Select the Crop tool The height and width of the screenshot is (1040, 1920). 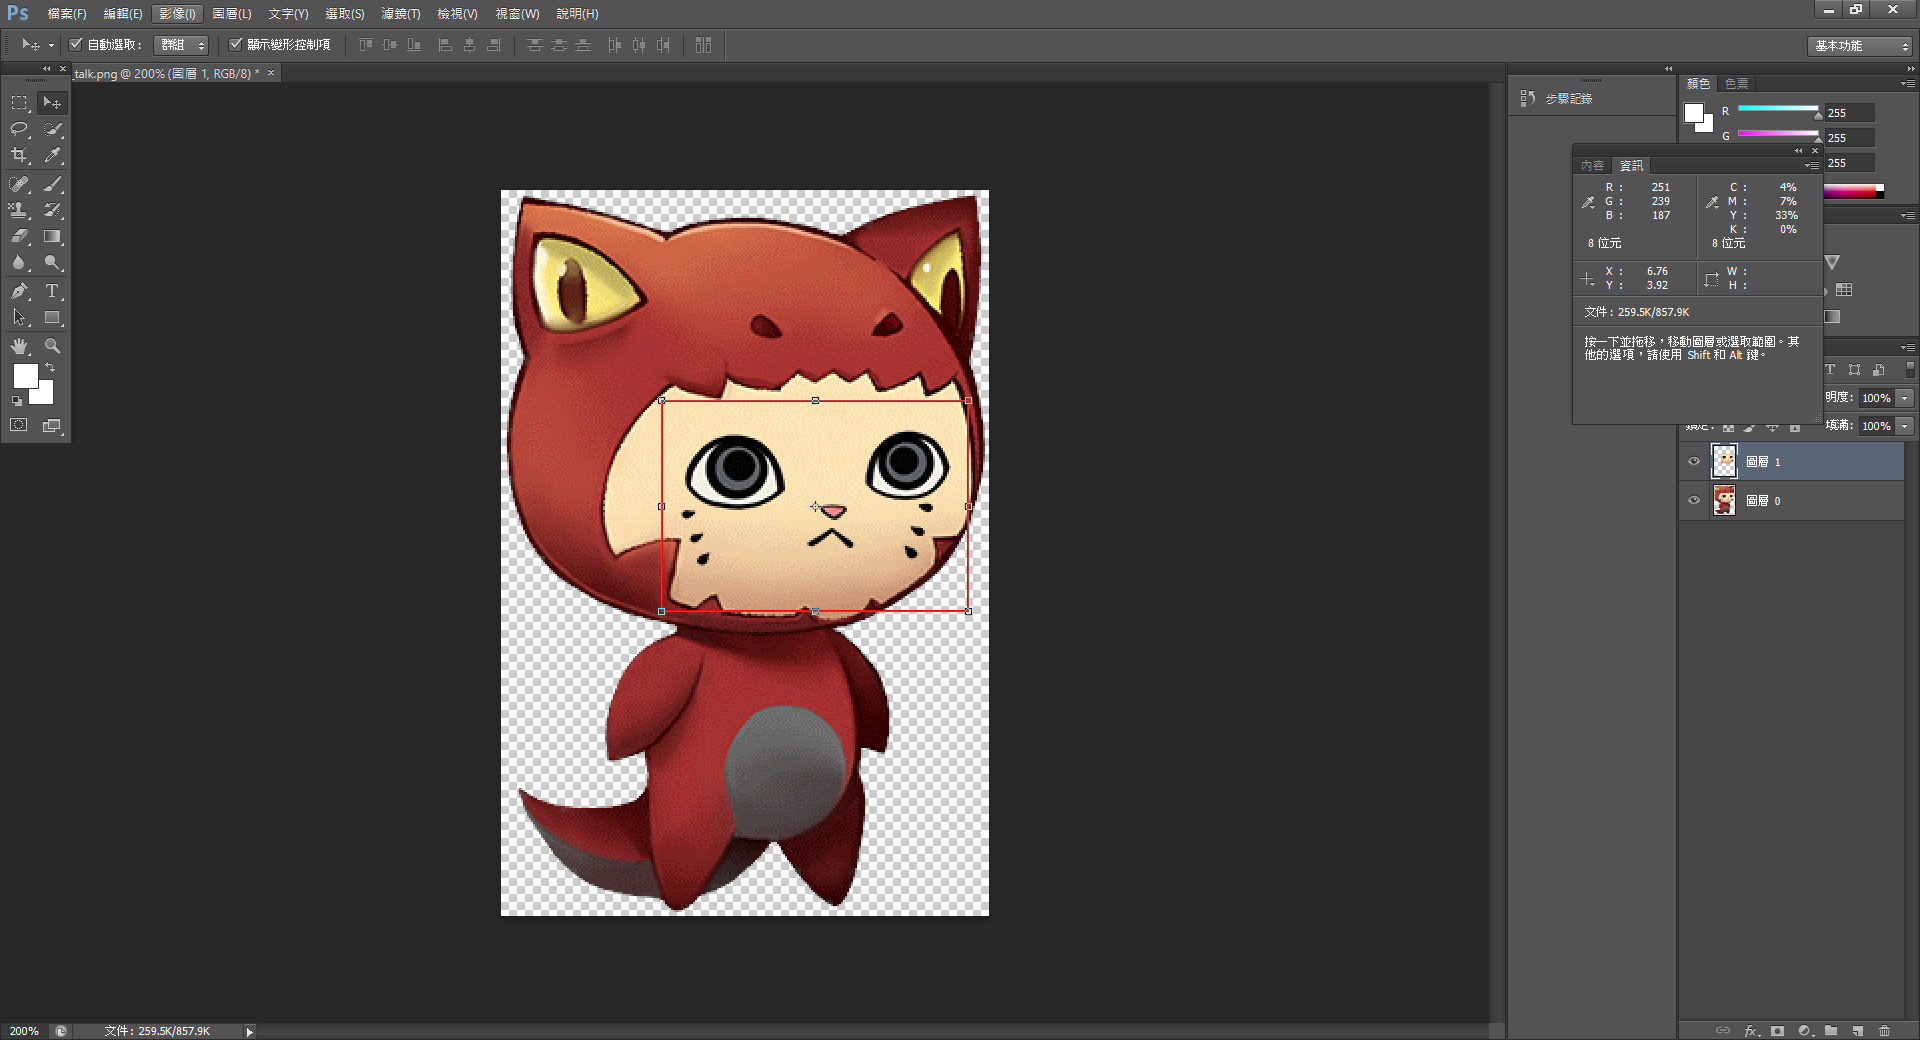(19, 155)
